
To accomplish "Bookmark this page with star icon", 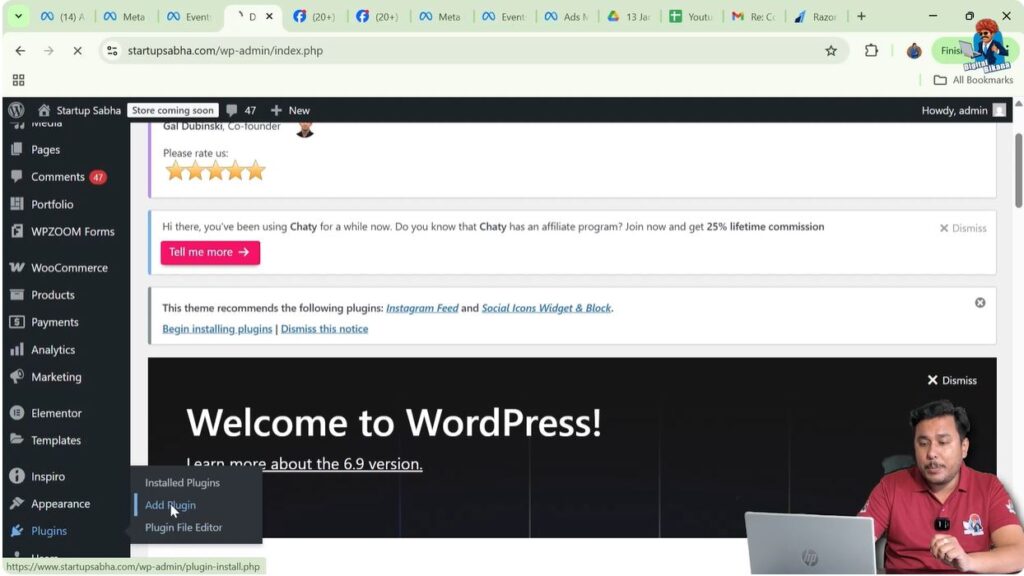I will click(x=831, y=50).
